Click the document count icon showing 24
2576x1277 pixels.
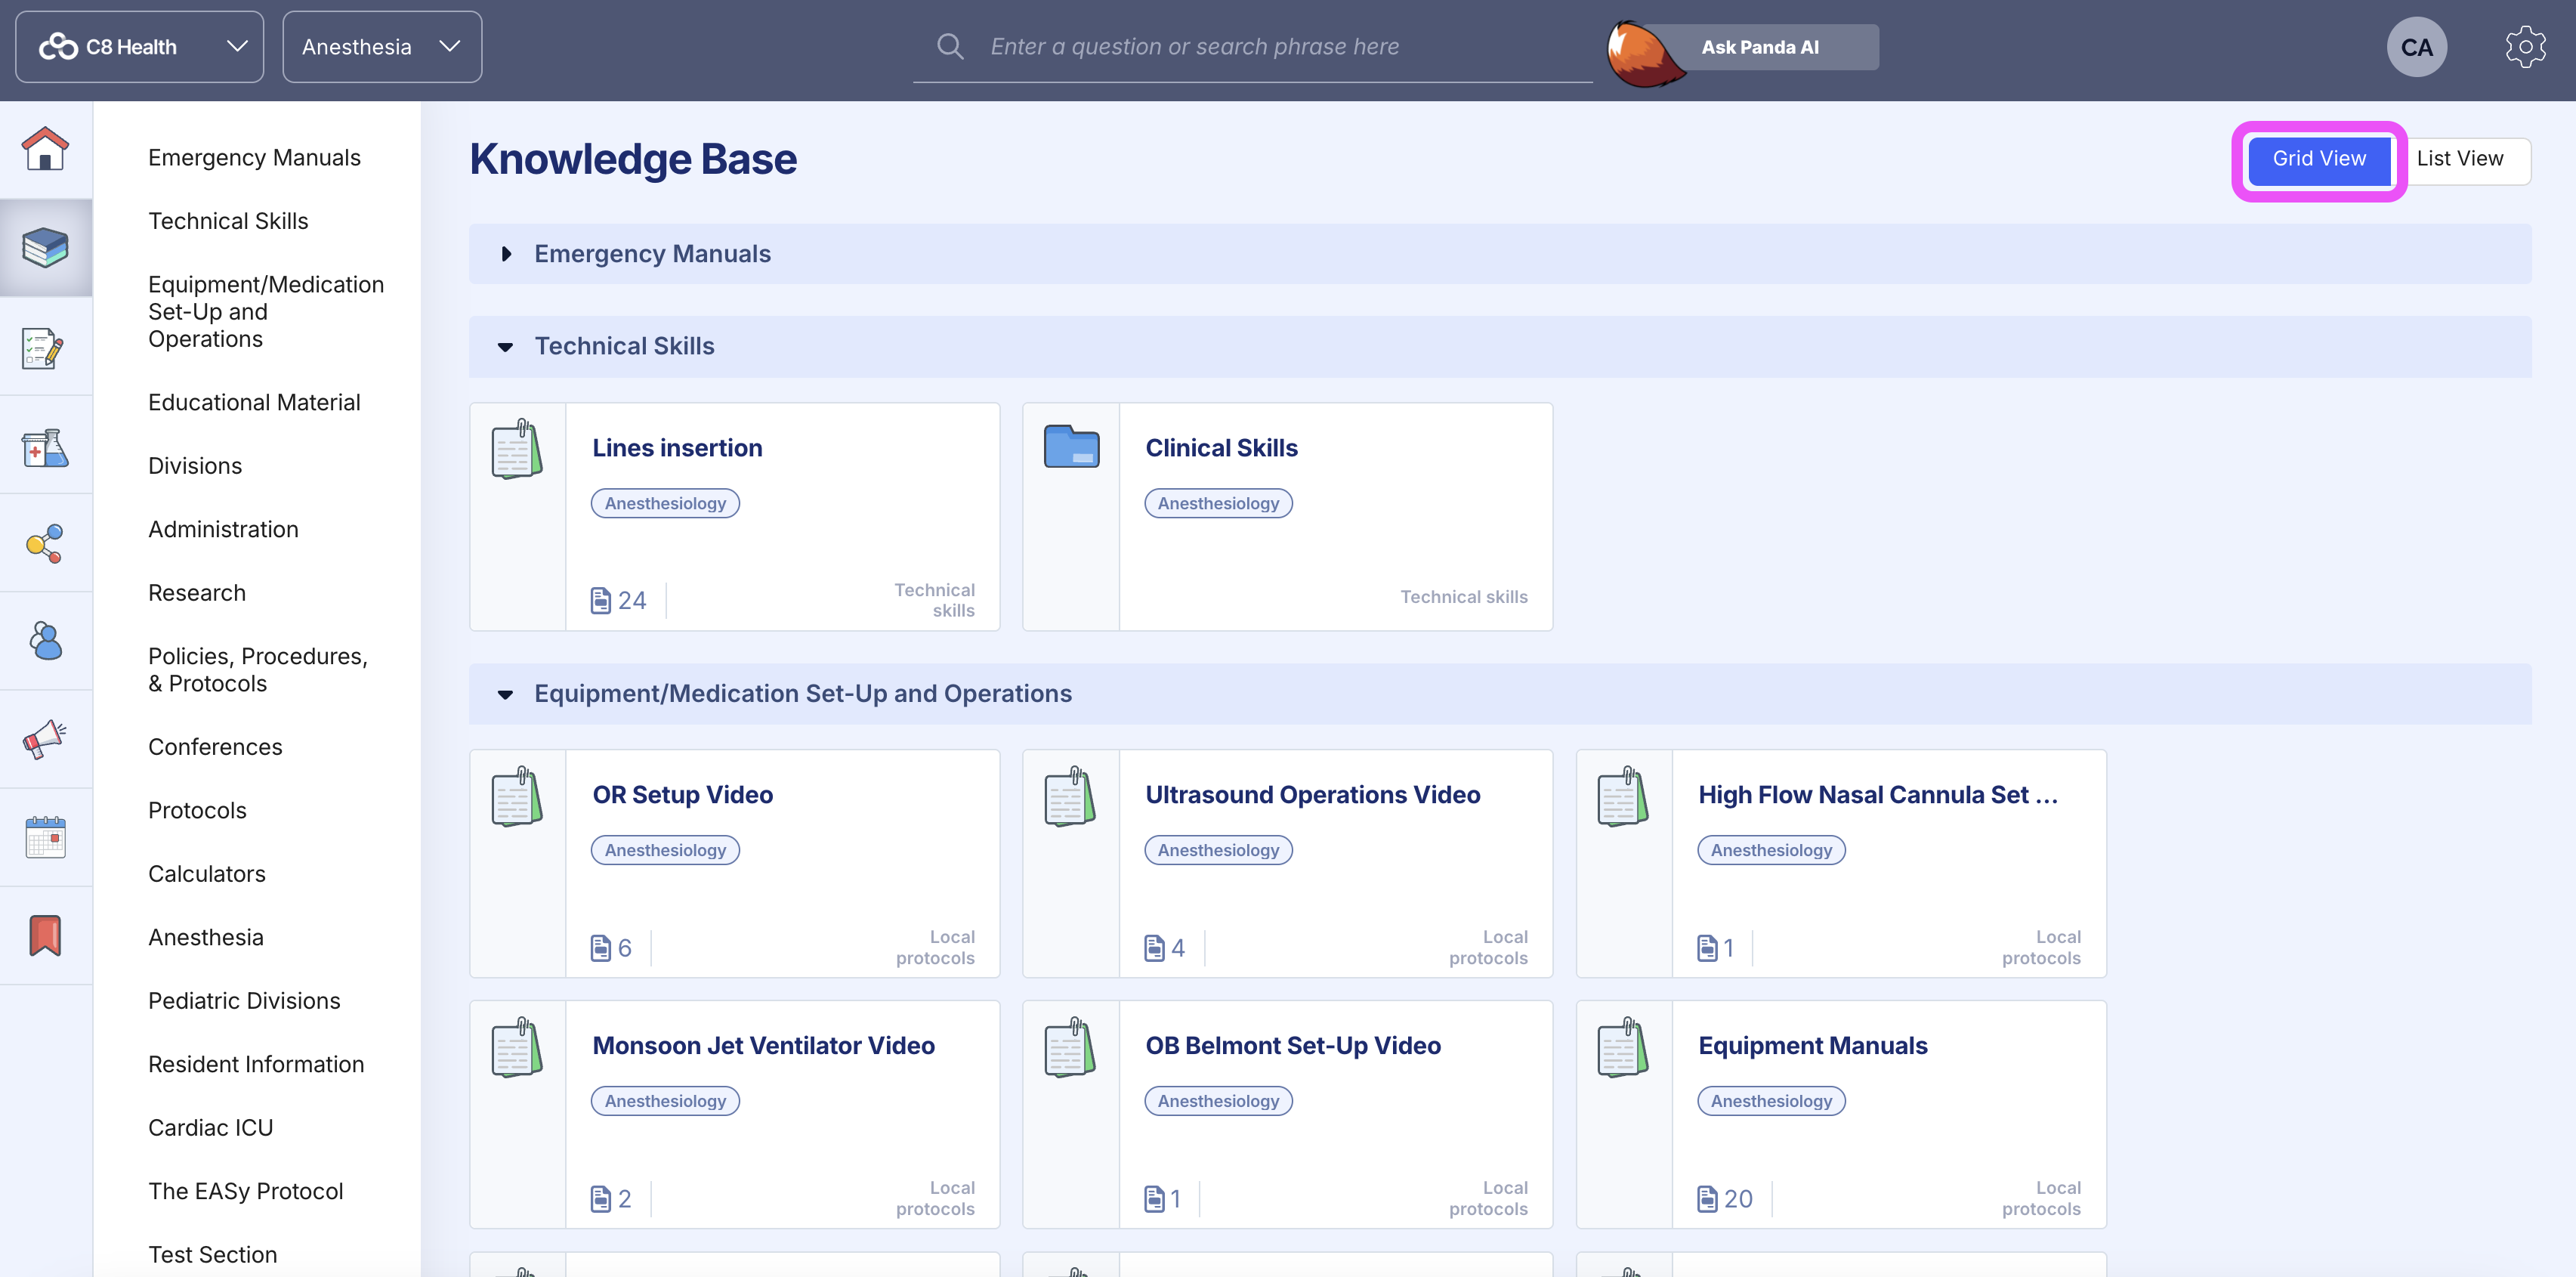(601, 600)
